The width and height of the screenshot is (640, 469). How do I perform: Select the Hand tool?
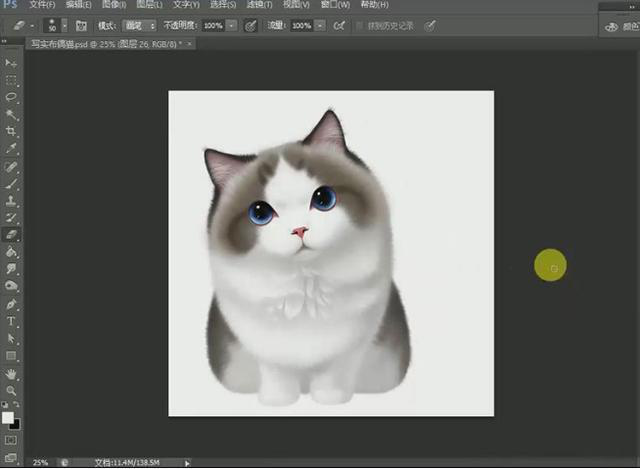[x=12, y=373]
